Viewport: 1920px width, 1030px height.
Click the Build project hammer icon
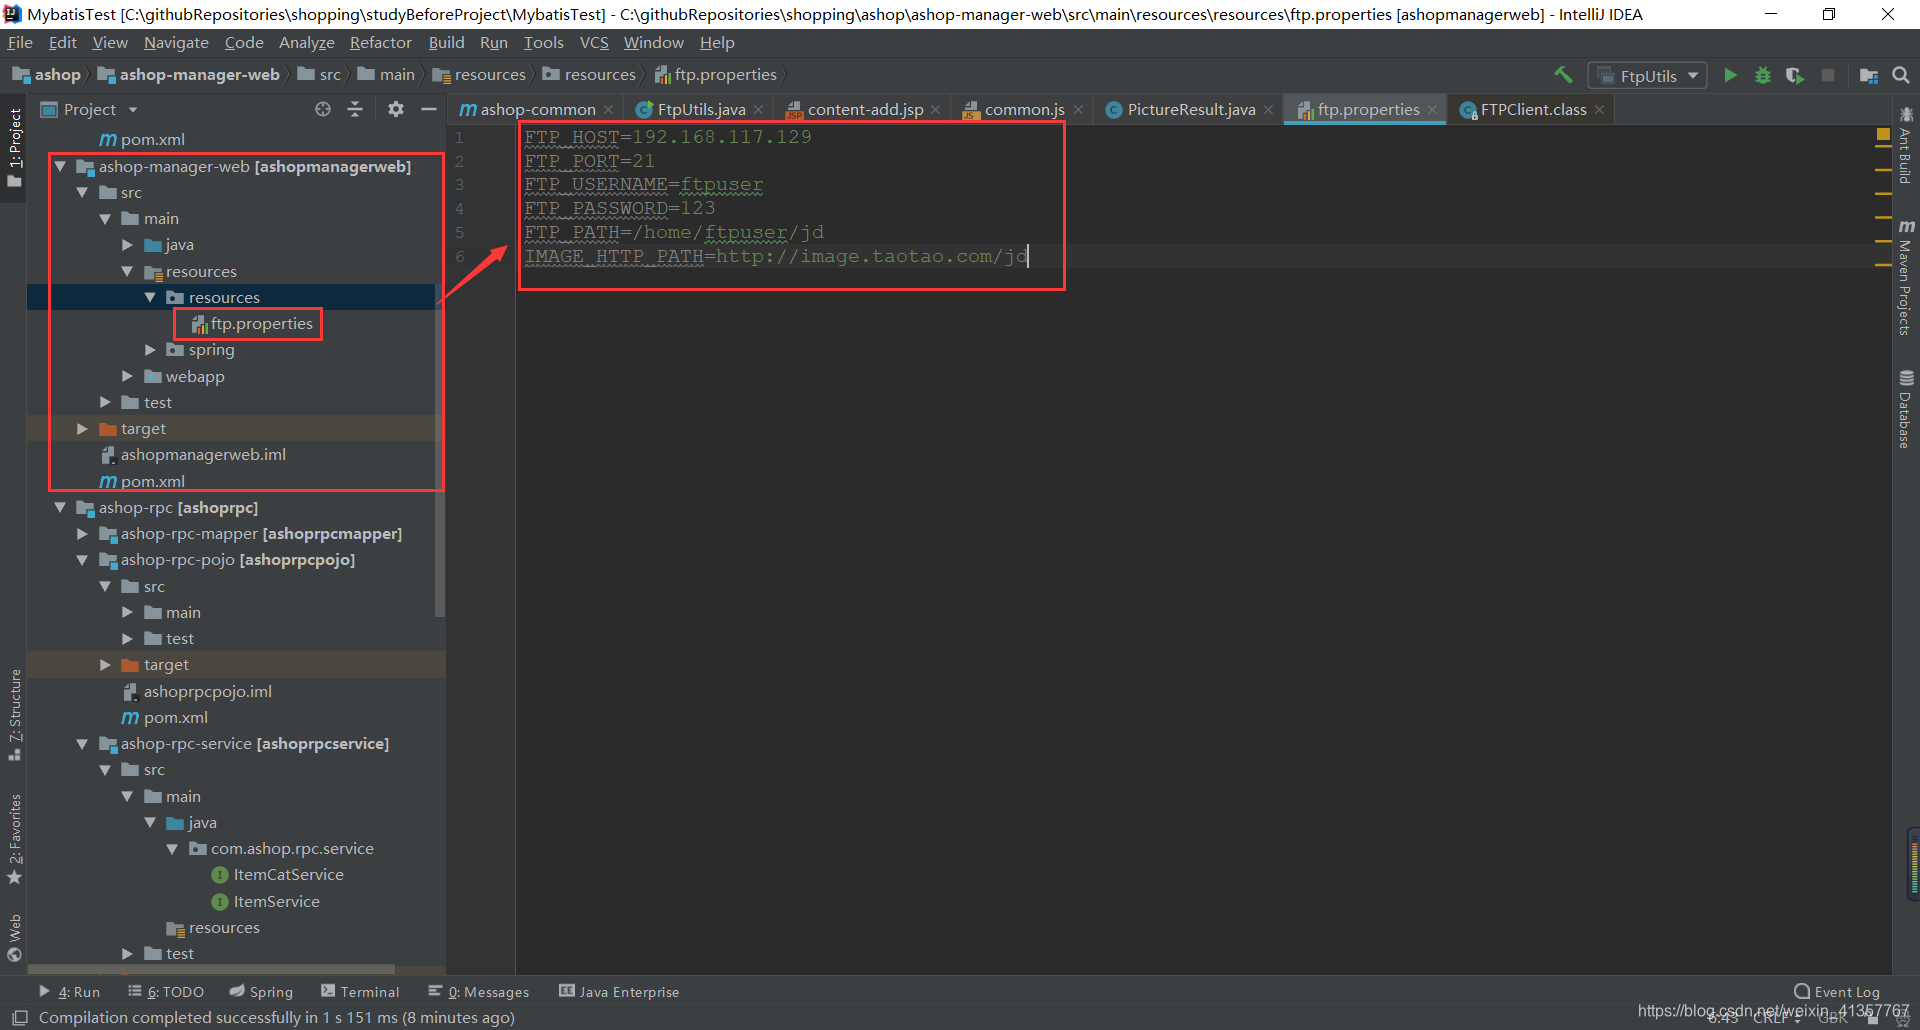click(x=1563, y=75)
